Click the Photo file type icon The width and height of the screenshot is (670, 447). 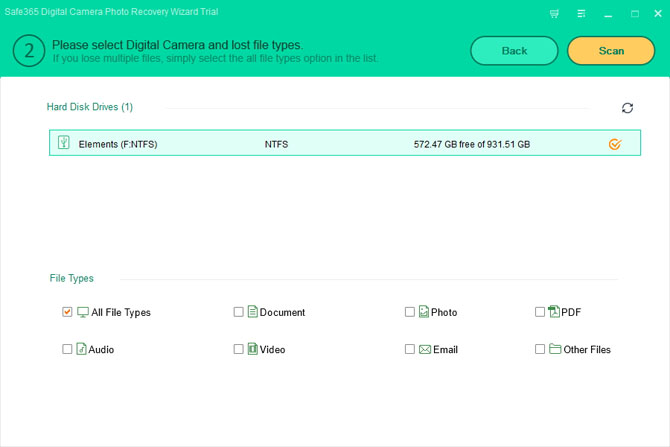(x=423, y=312)
